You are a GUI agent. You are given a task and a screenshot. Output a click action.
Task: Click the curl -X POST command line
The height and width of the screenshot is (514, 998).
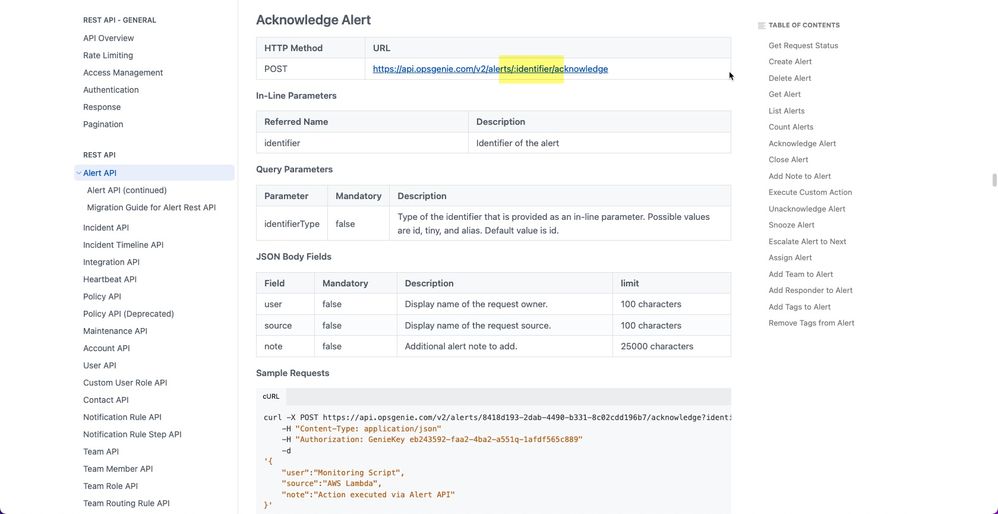pyautogui.click(x=497, y=418)
